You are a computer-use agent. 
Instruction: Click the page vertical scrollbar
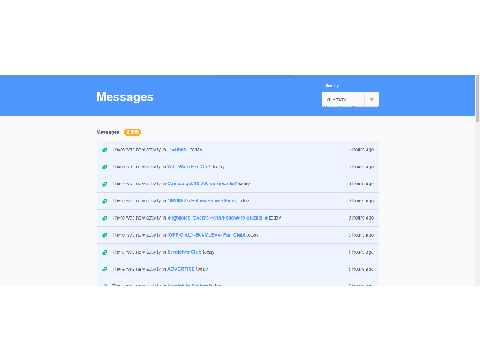(x=477, y=98)
